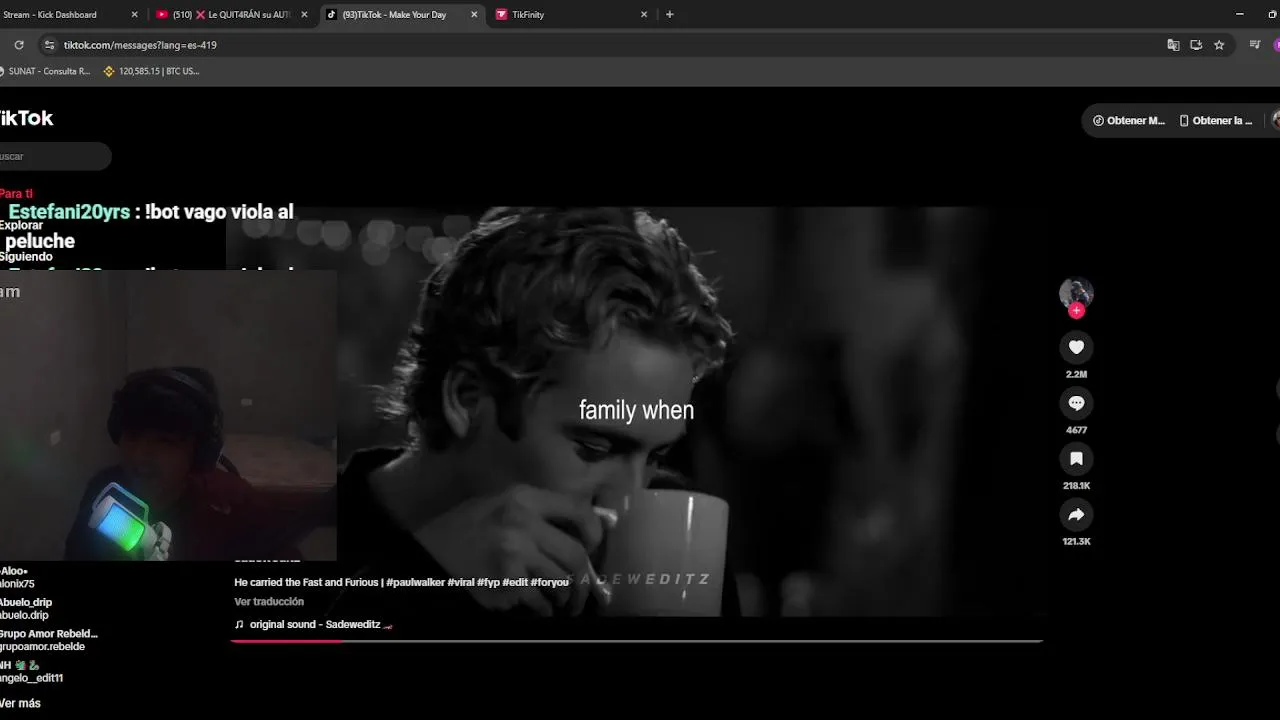Reload the page in browser toolbar
Screen dimensions: 1280x720
18,45
